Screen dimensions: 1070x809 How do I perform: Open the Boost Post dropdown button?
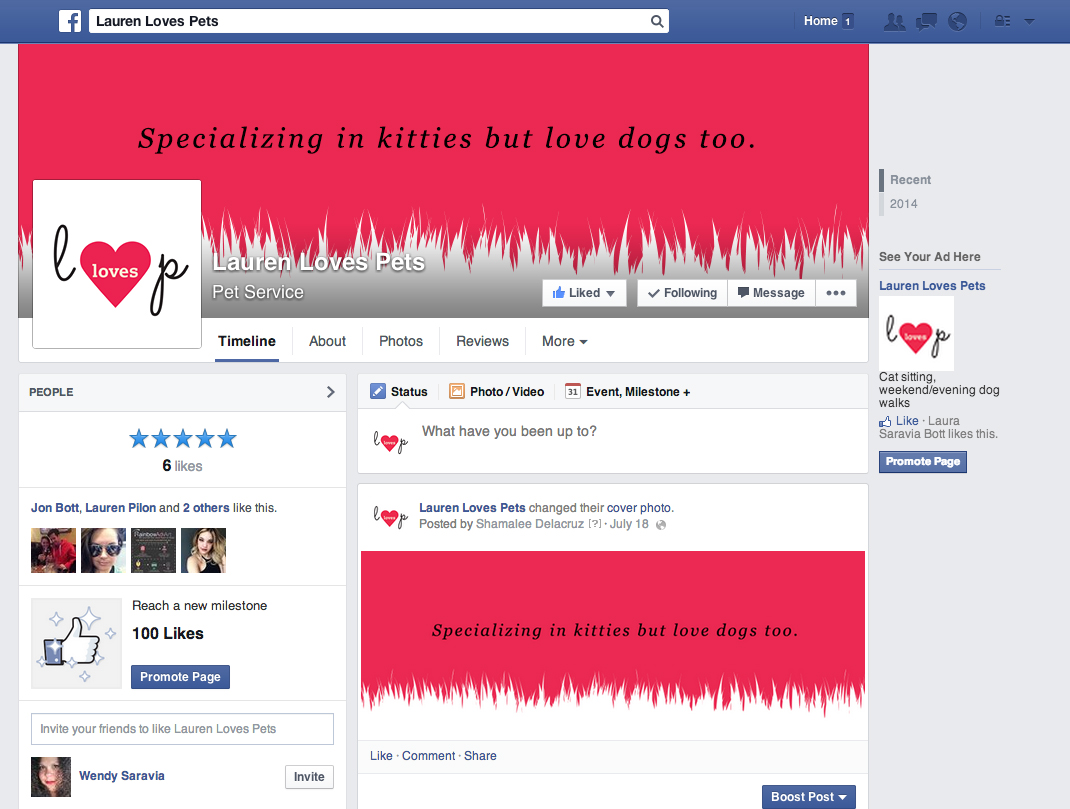tap(809, 797)
